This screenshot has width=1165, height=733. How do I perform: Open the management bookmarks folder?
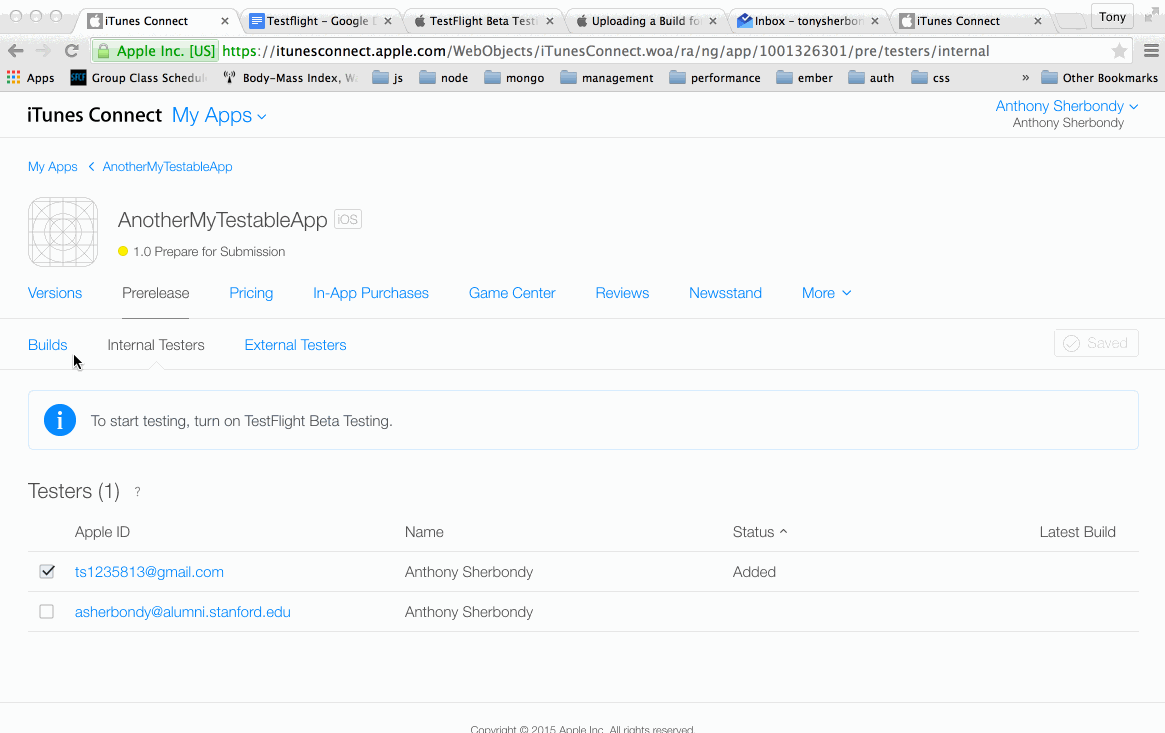[x=607, y=78]
